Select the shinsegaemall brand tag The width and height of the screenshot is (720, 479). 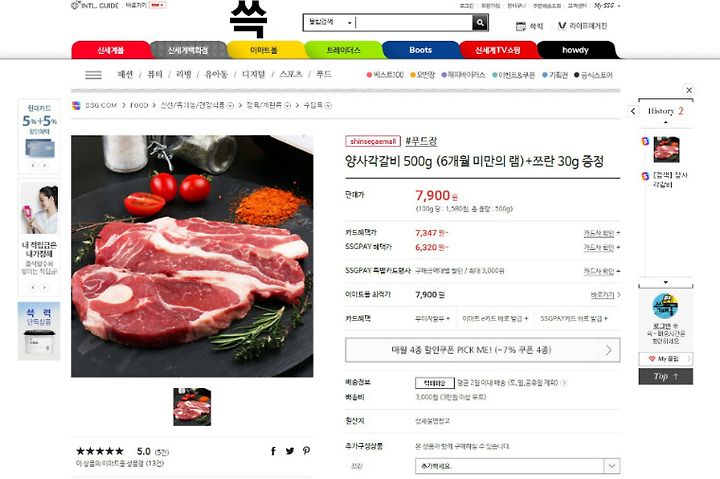(x=373, y=141)
